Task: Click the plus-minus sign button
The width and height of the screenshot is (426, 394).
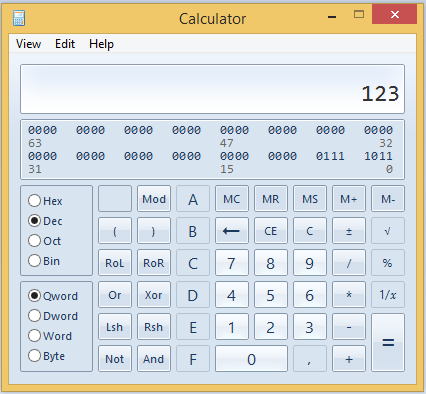Action: 349,231
